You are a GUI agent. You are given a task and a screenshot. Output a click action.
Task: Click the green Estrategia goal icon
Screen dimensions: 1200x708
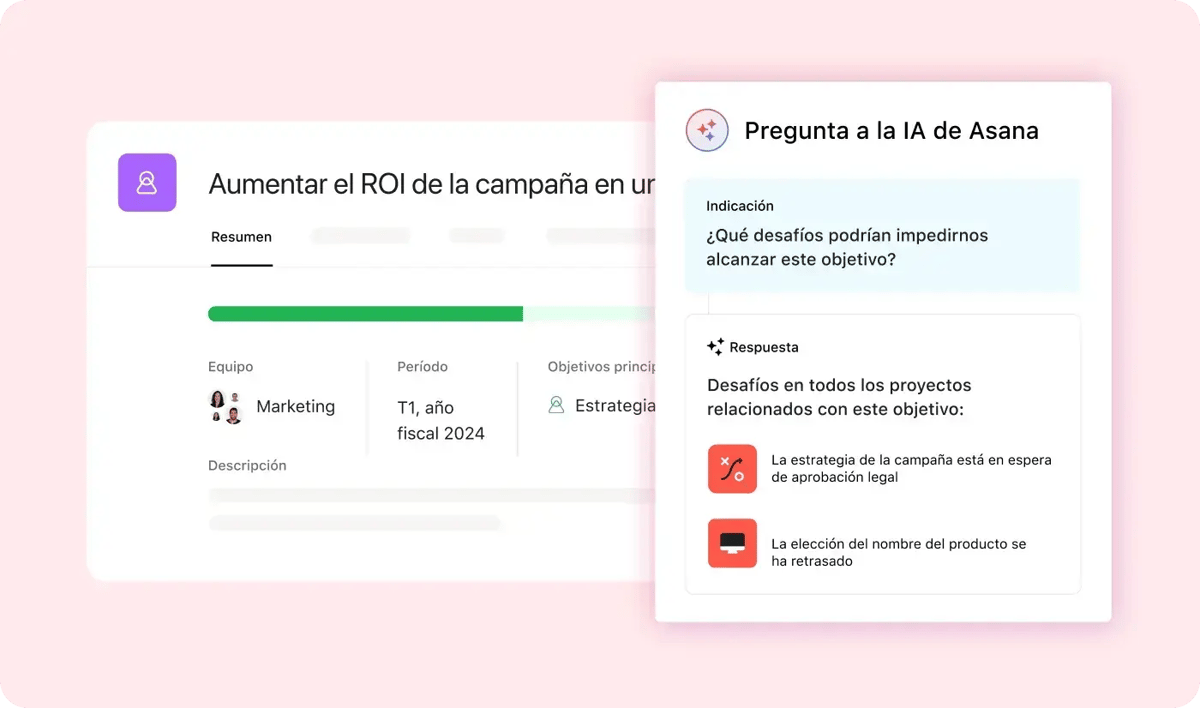556,405
